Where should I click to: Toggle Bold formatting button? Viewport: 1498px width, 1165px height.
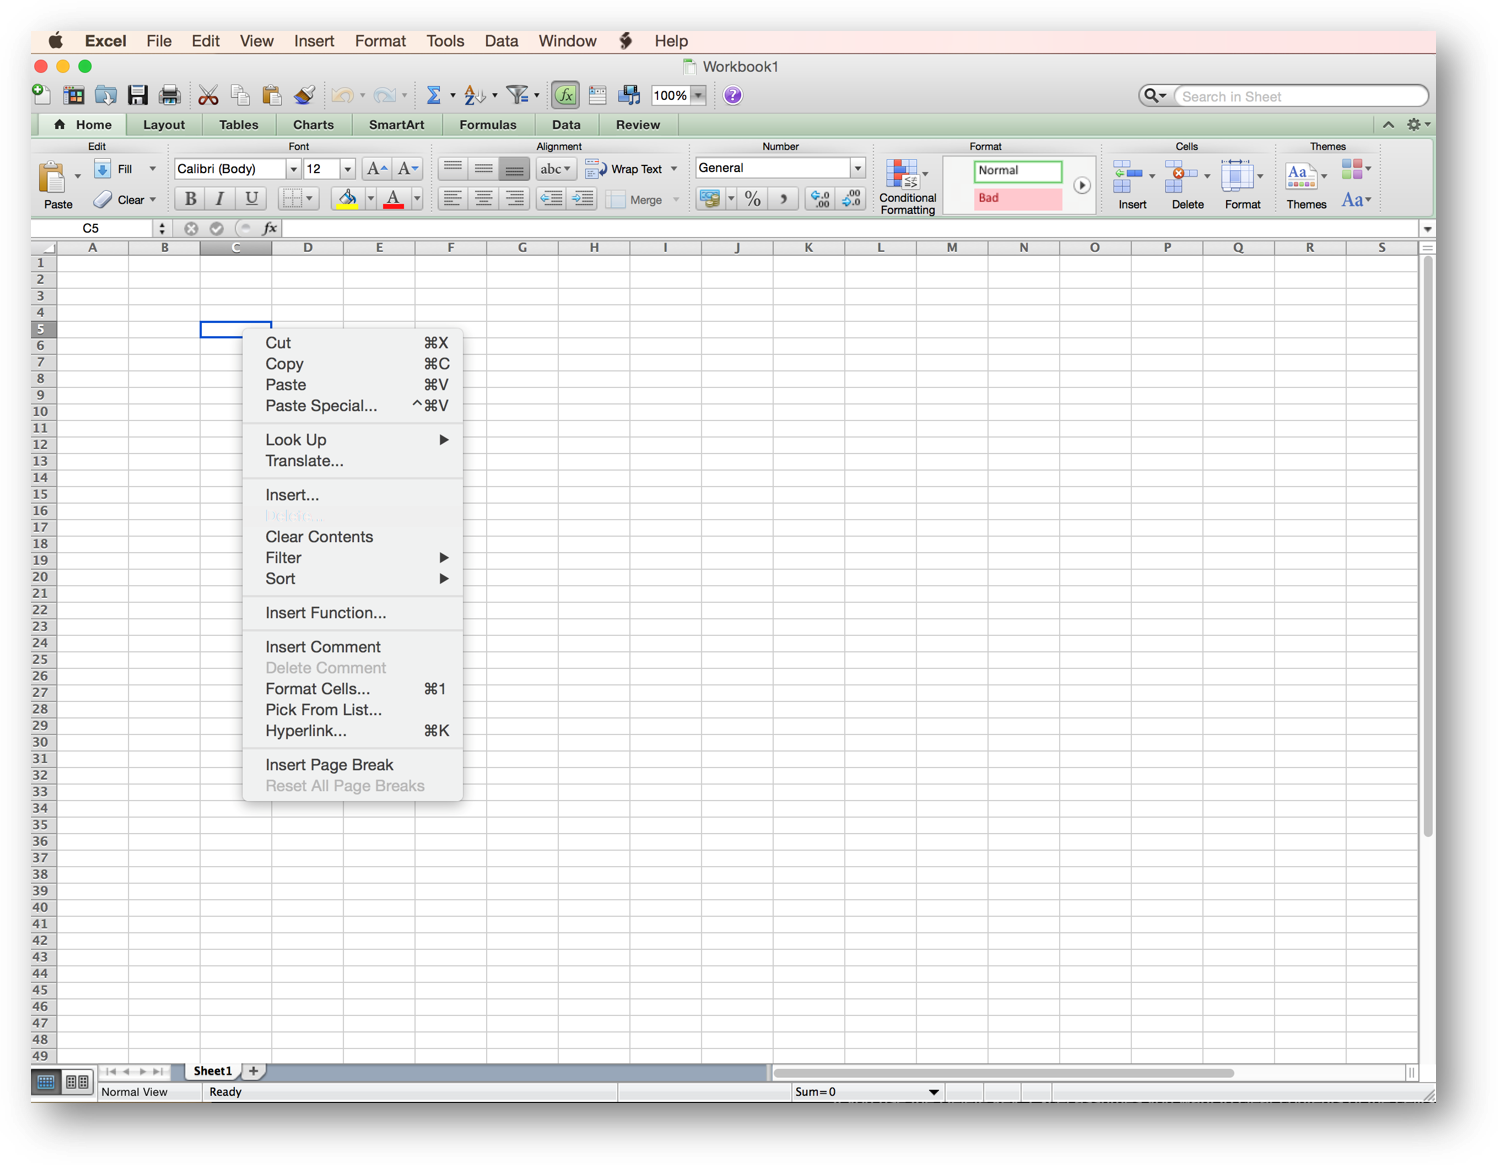point(190,199)
